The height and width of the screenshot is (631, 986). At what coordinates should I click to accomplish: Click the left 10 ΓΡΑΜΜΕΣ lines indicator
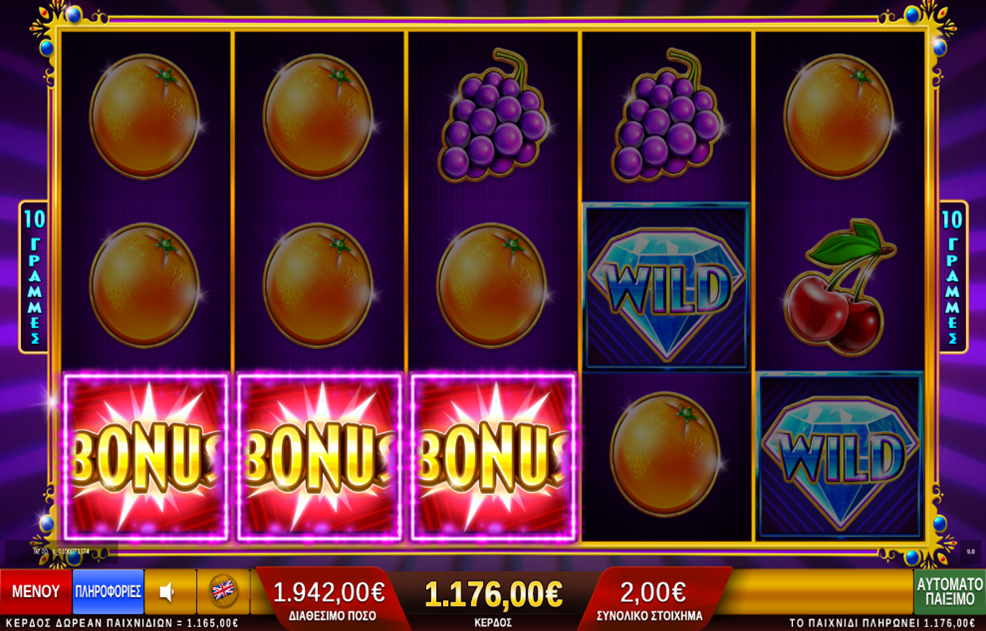pos(34,277)
